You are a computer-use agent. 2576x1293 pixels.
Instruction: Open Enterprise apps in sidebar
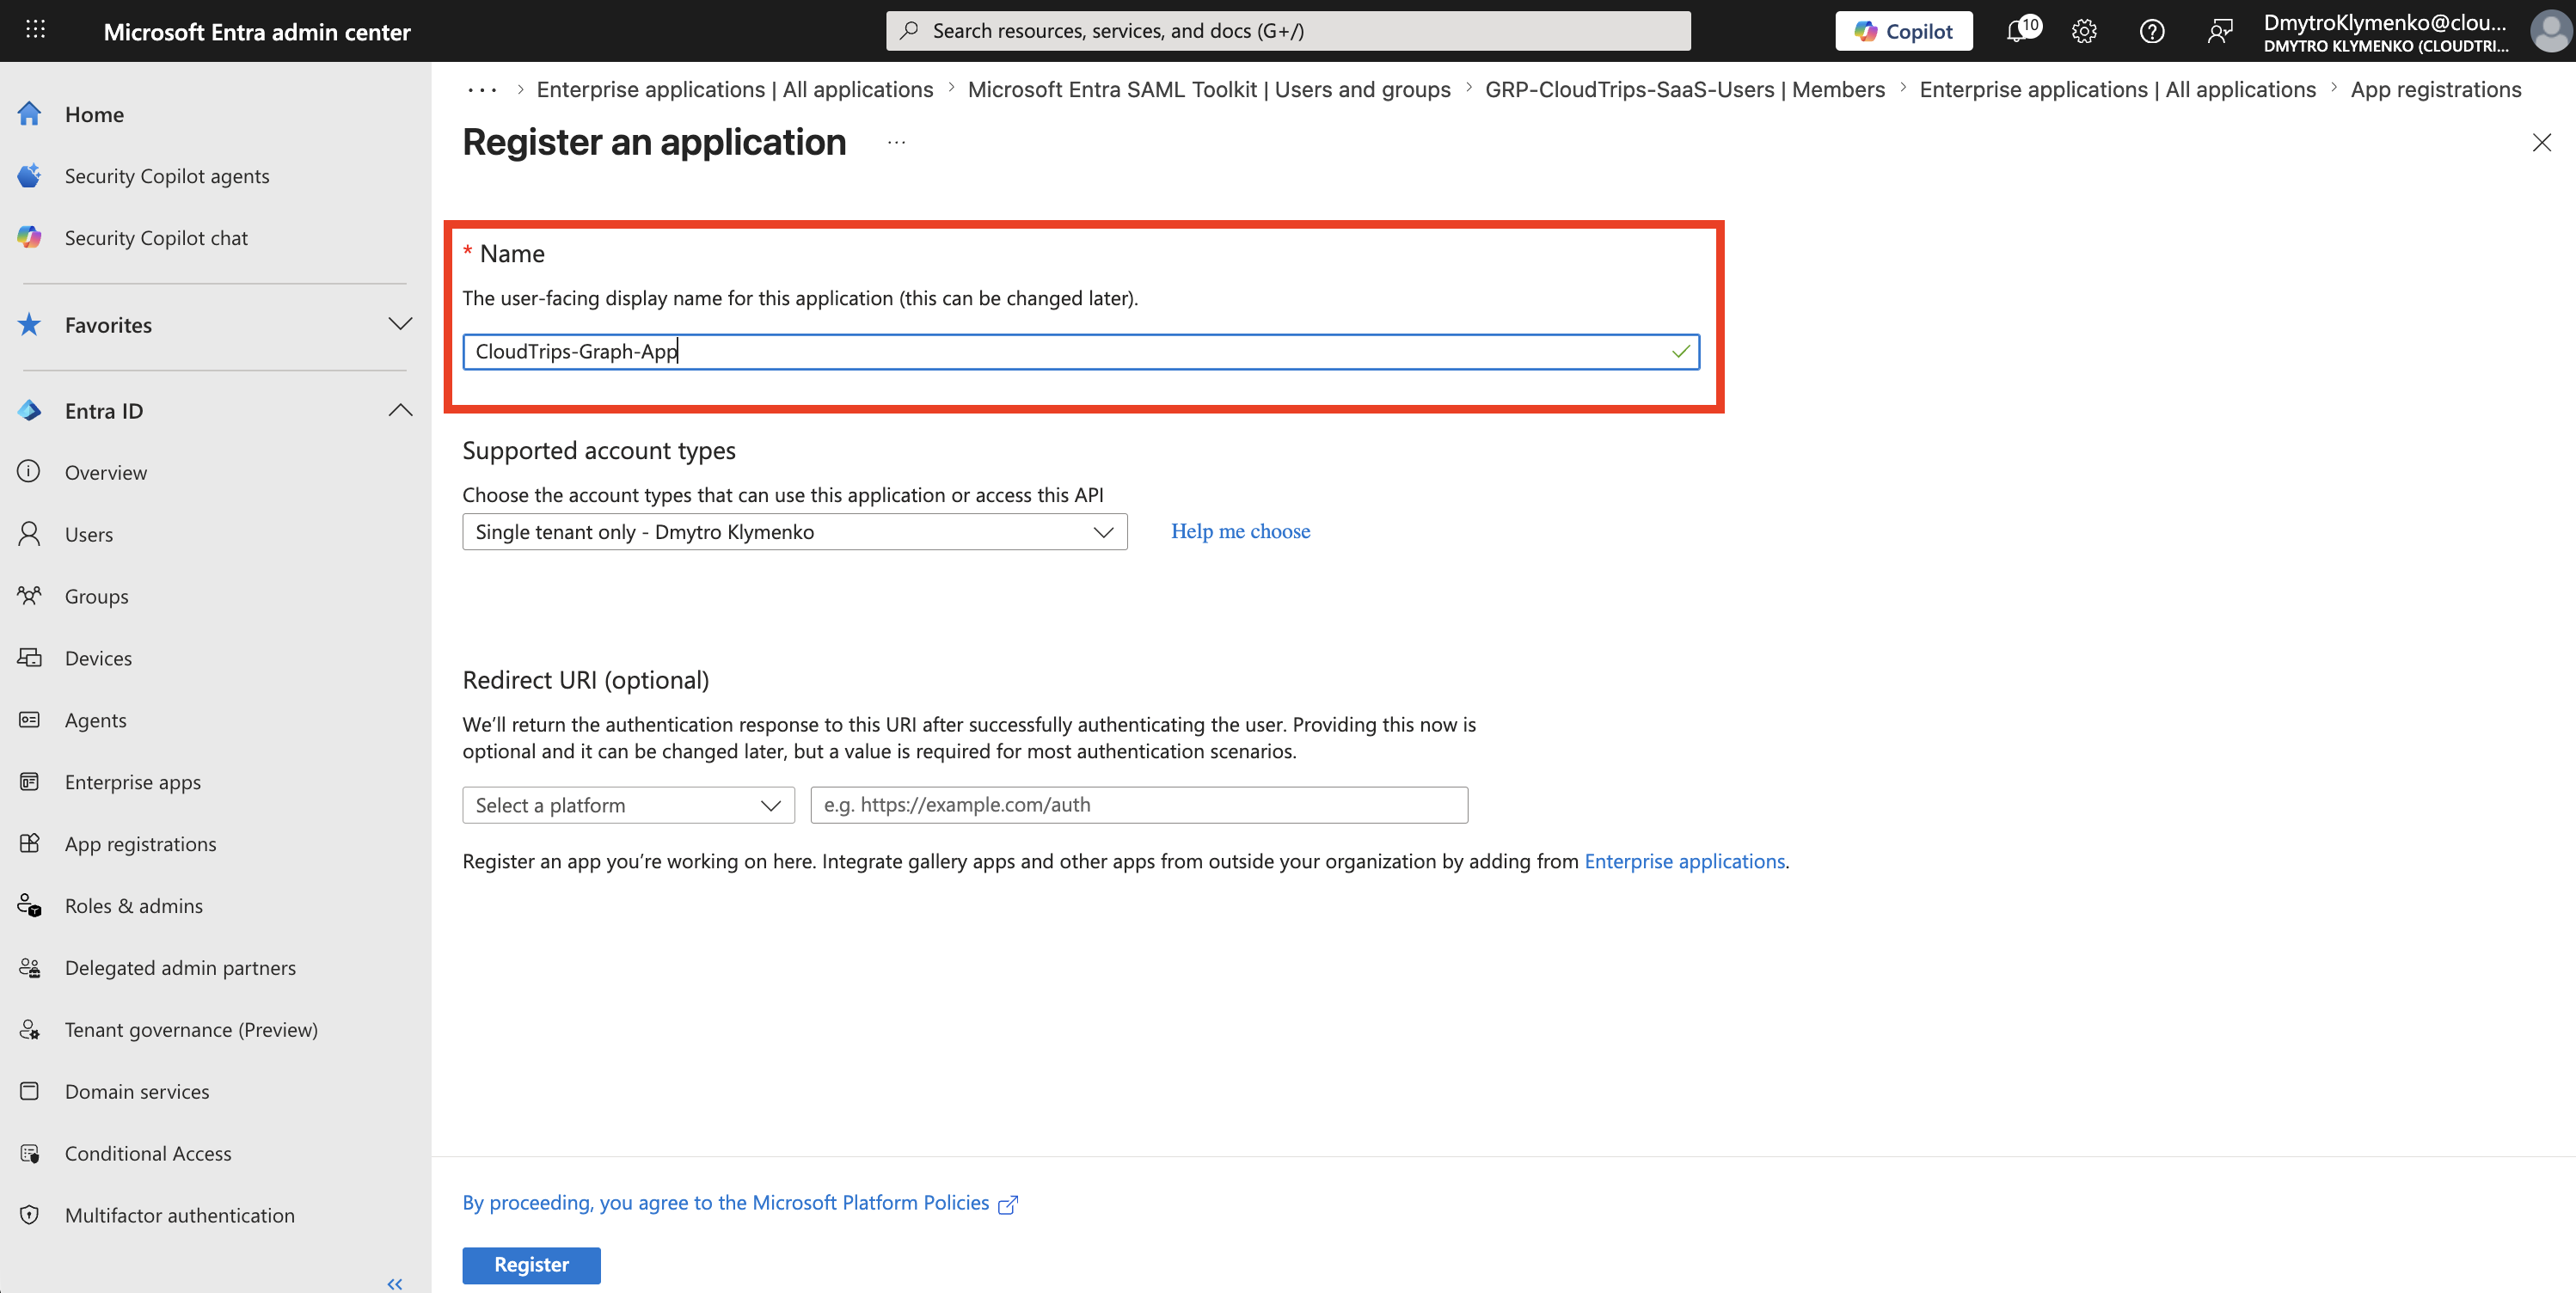[x=133, y=782]
